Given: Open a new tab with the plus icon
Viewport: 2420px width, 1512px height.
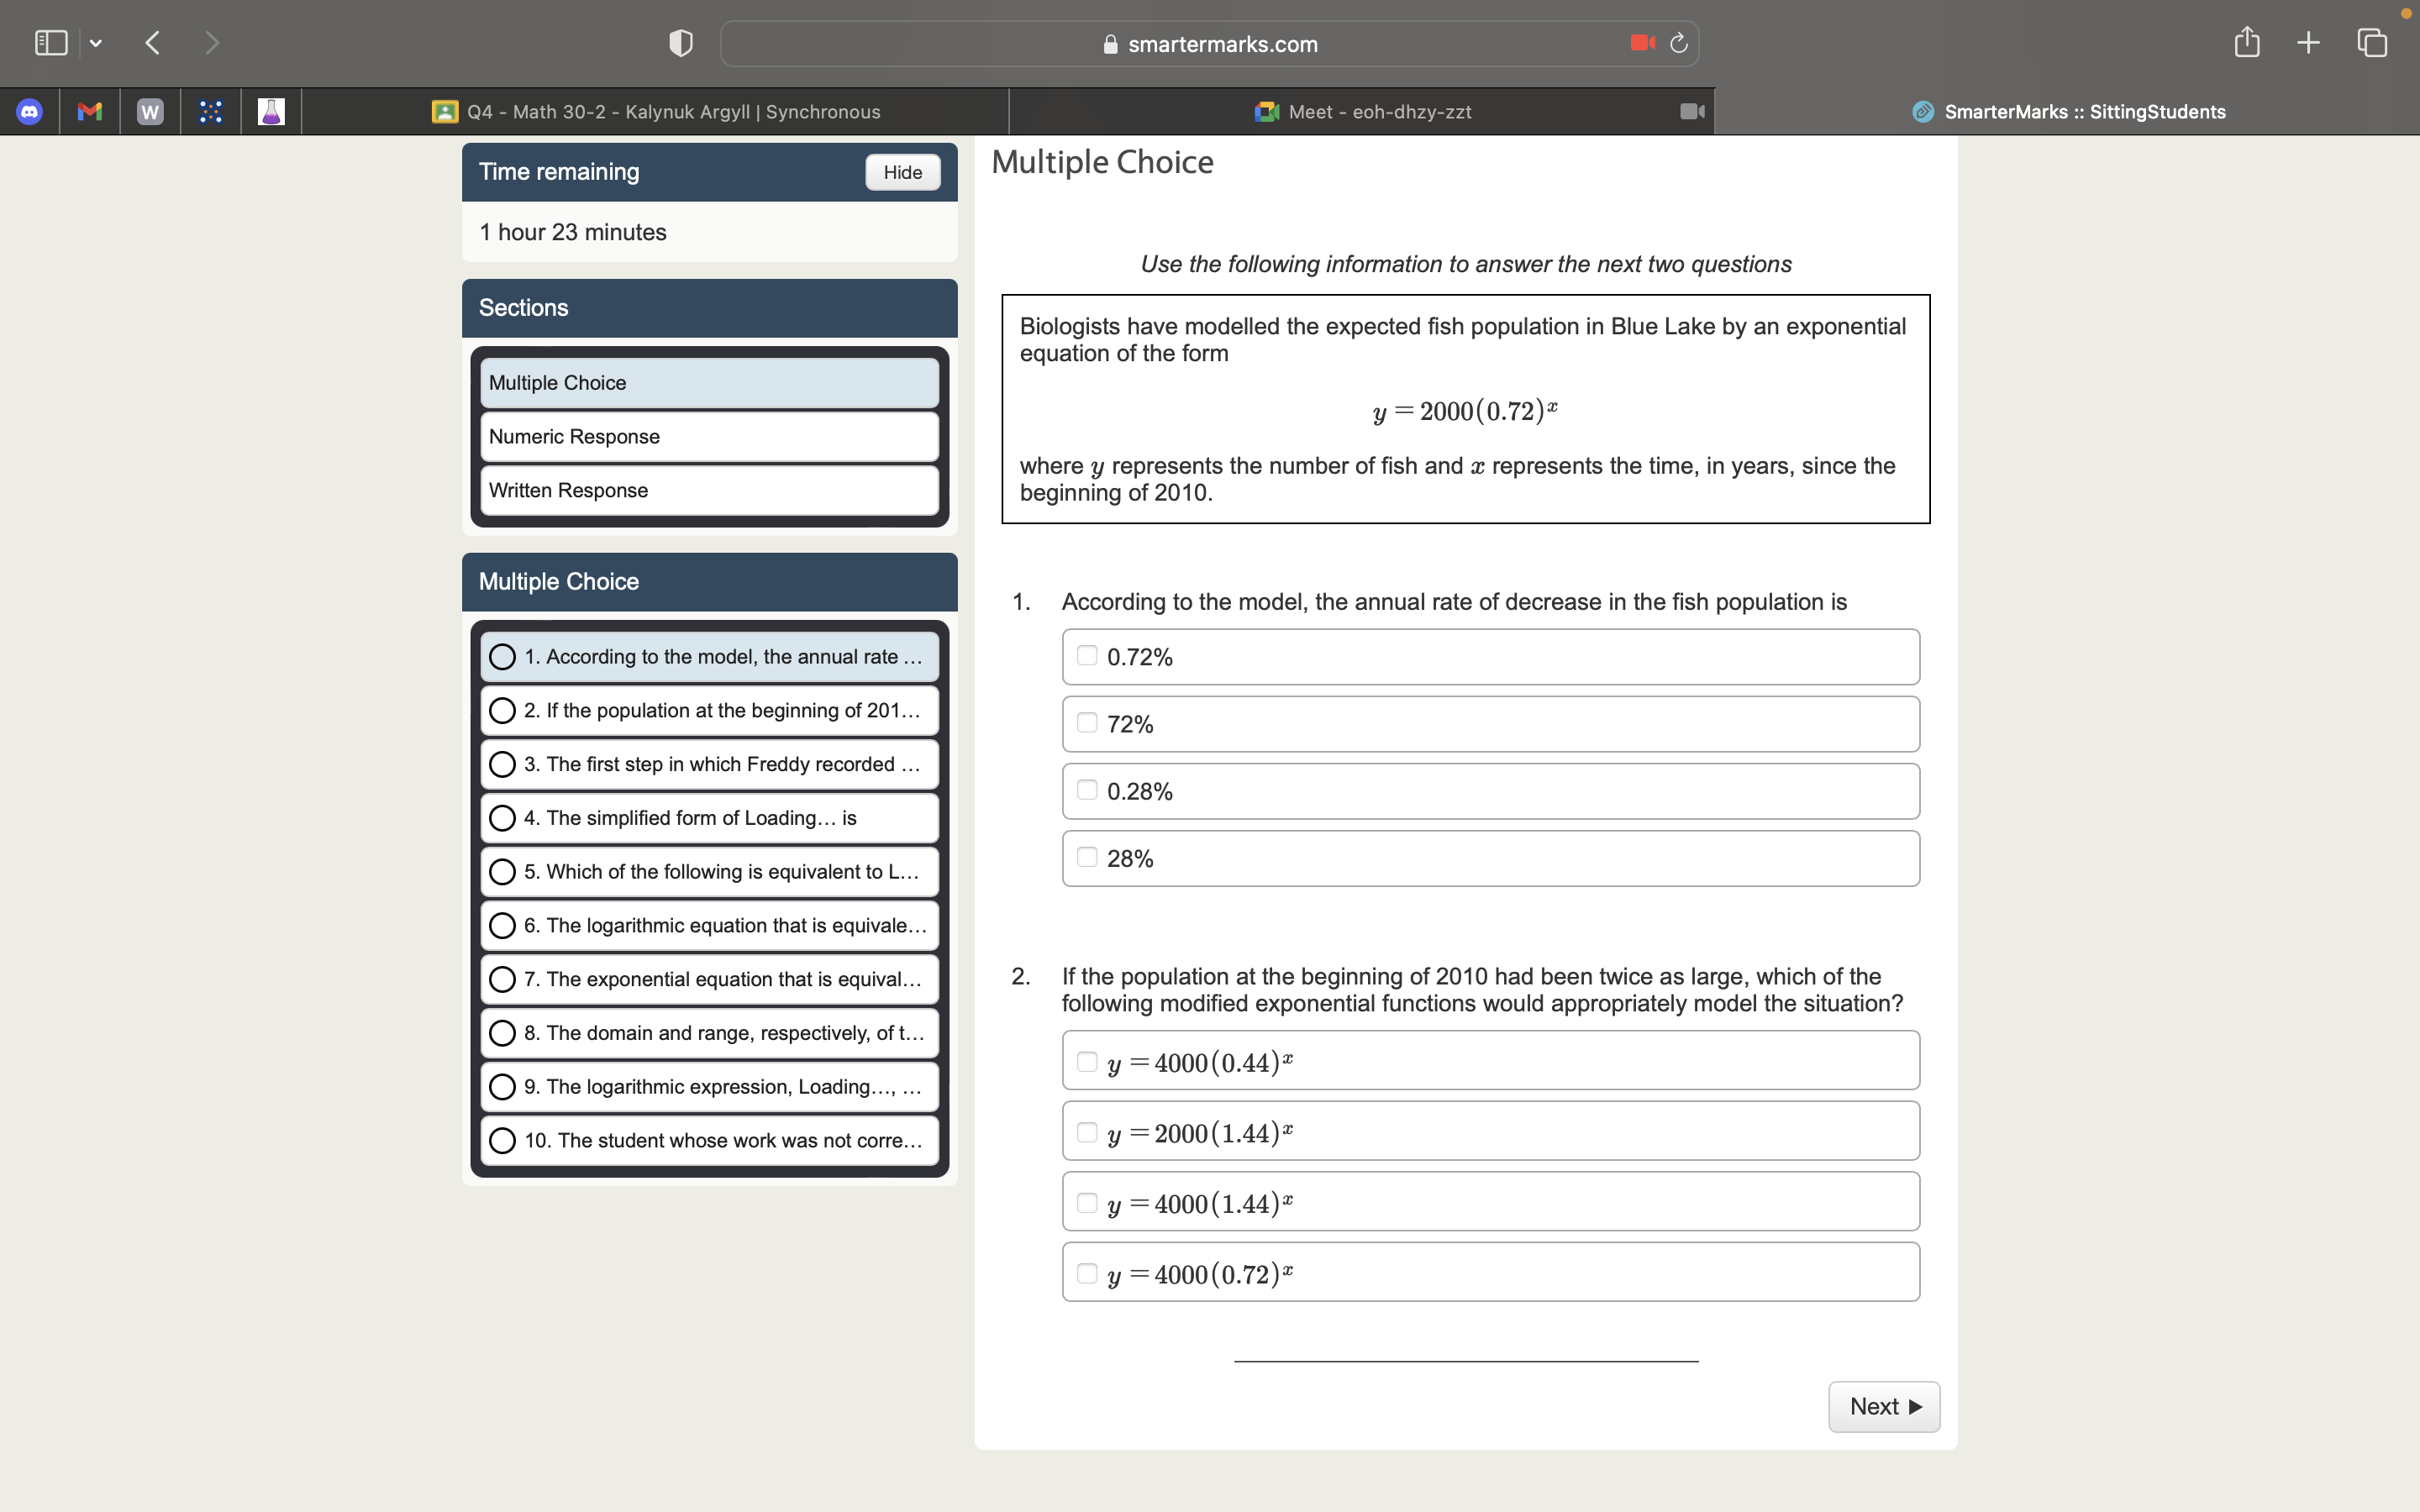Looking at the screenshot, I should [2307, 42].
